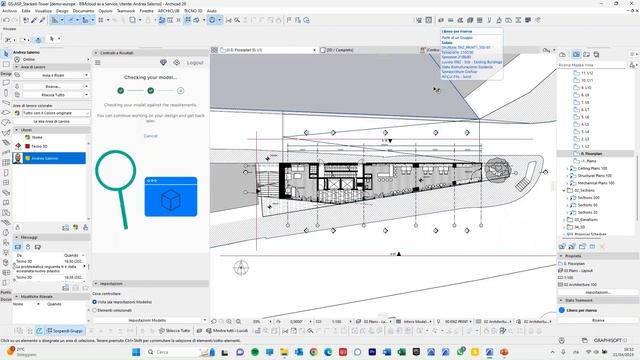Click the Rilascia Tutto button
Viewport: 640px width, 360px height.
click(x=53, y=95)
